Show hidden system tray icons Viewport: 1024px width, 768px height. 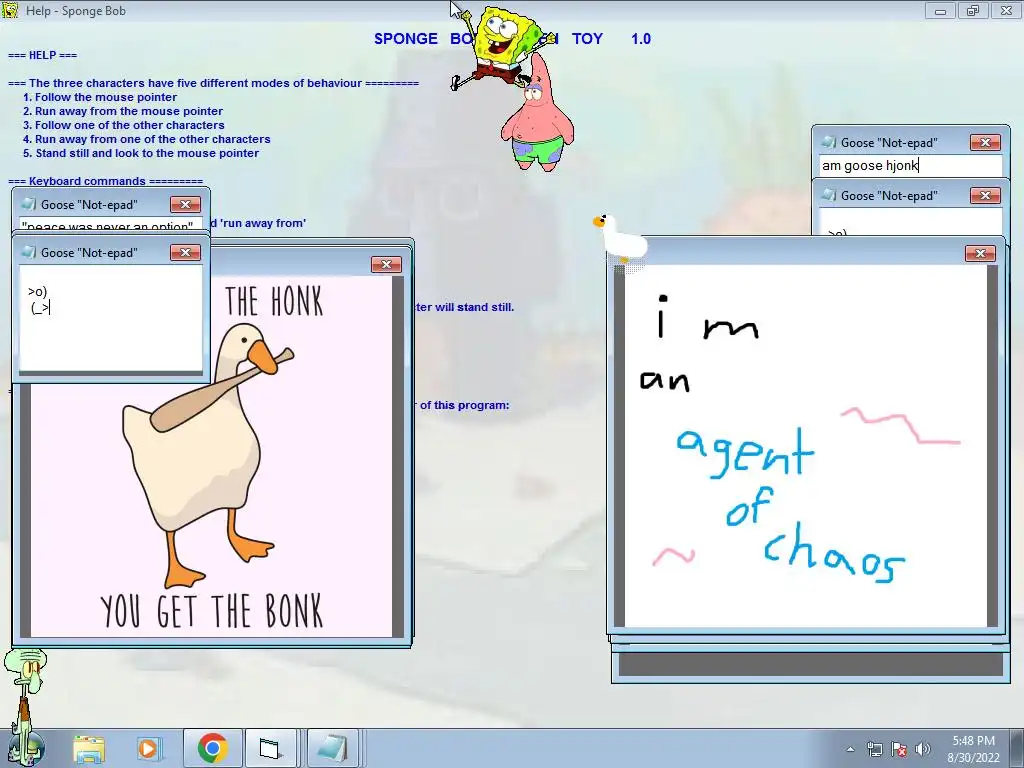coord(850,750)
